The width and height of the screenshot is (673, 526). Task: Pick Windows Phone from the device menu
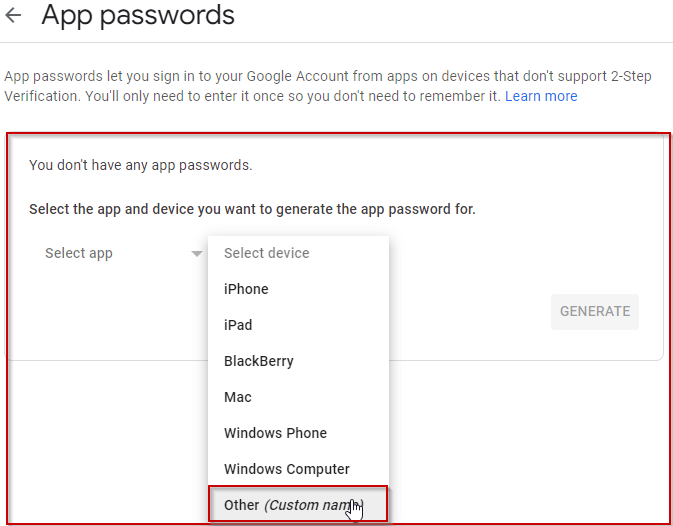pos(275,433)
